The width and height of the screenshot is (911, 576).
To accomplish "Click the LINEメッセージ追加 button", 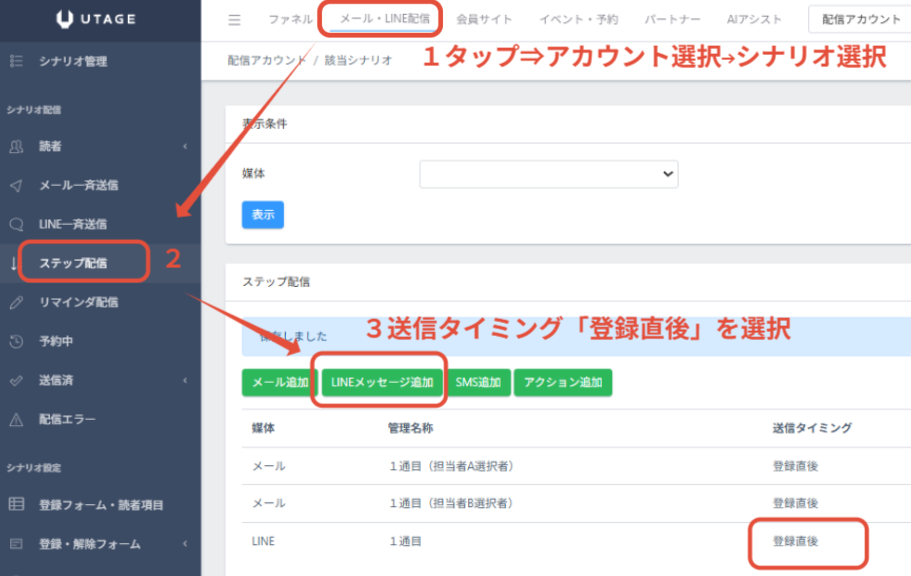I will click(382, 382).
